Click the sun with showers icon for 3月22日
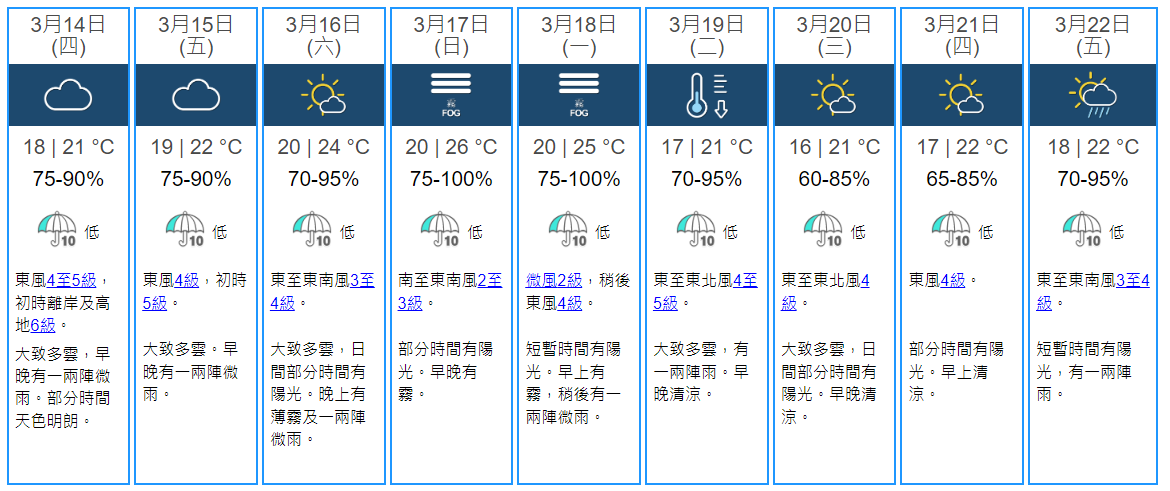This screenshot has height=491, width=1170. tap(1090, 96)
